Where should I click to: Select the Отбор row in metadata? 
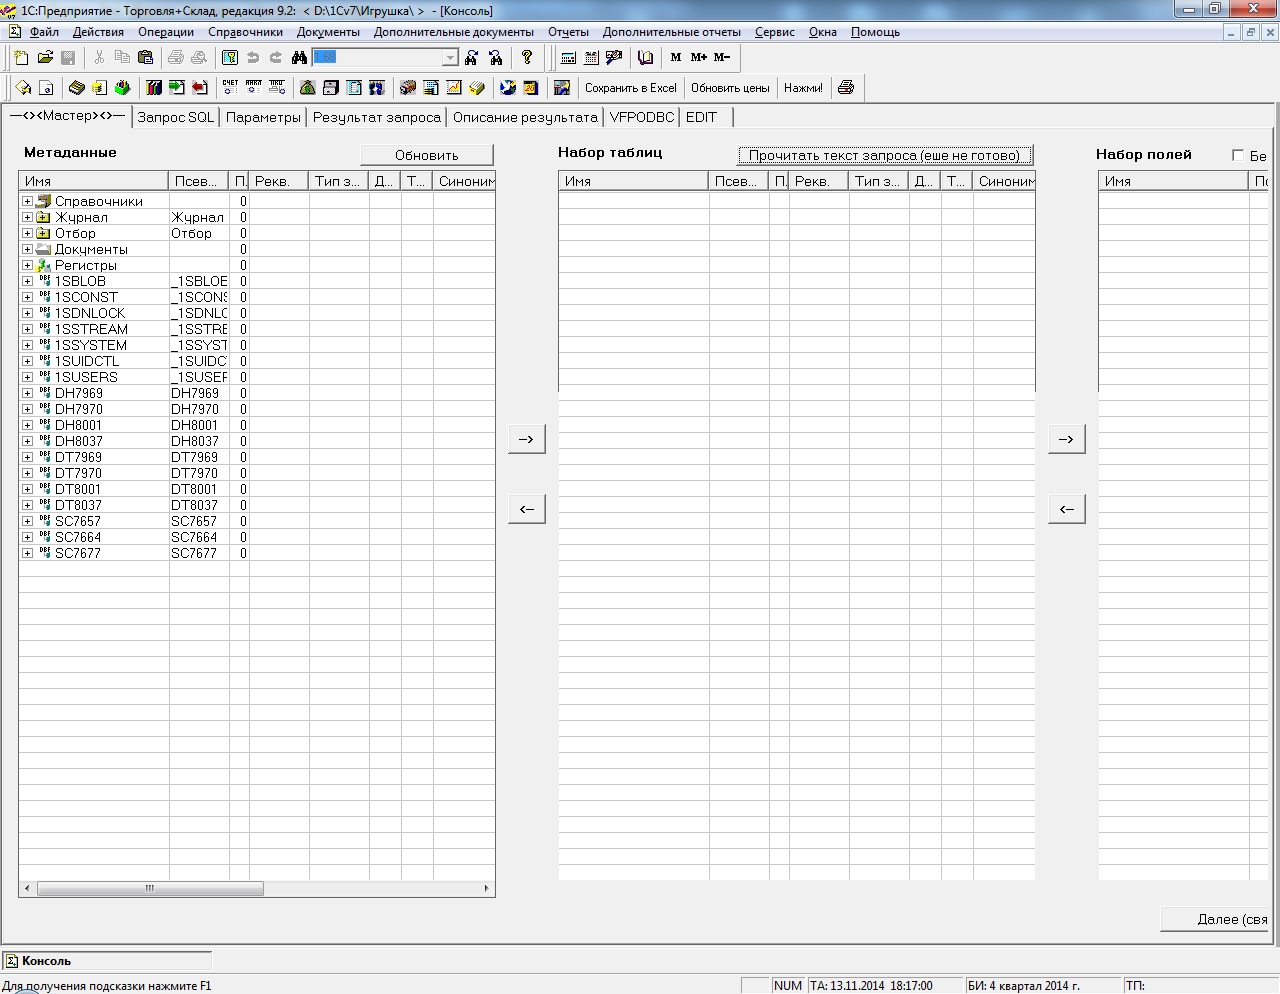click(256, 233)
